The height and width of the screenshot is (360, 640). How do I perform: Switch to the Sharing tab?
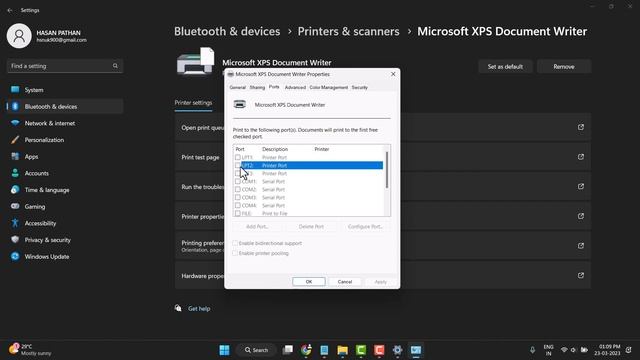coord(257,87)
